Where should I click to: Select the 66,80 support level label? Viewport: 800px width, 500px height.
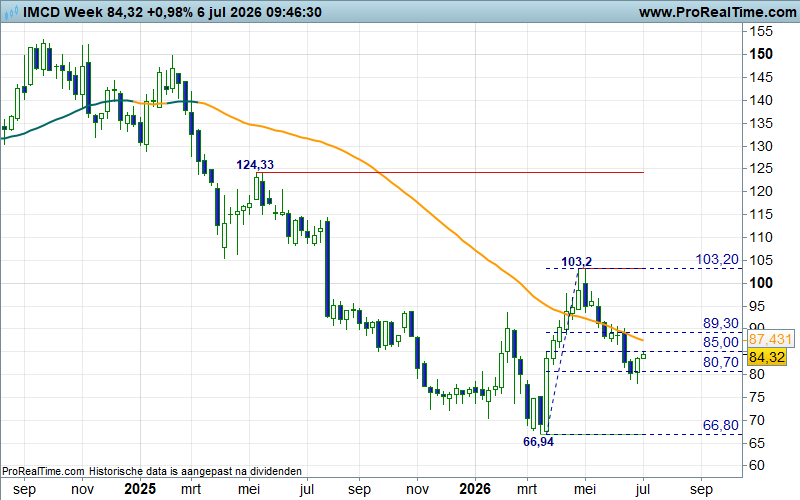click(720, 425)
